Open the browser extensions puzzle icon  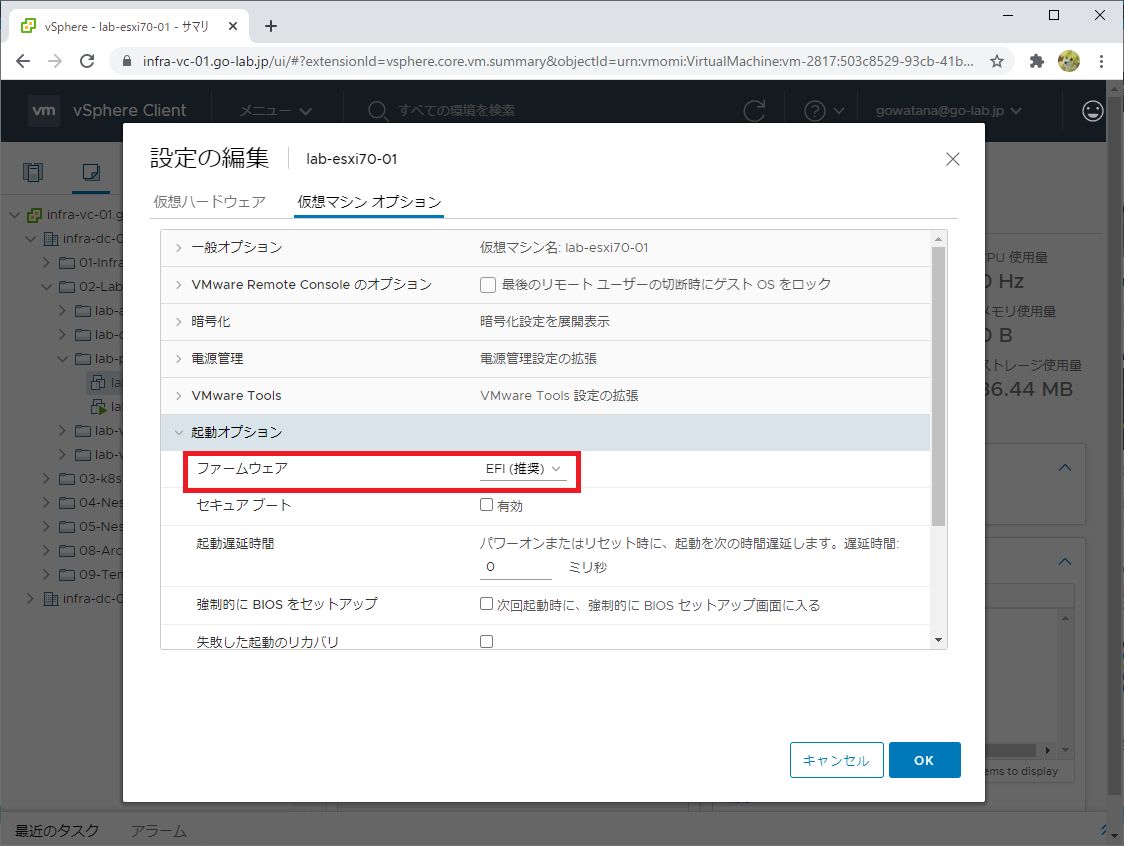click(x=1037, y=61)
